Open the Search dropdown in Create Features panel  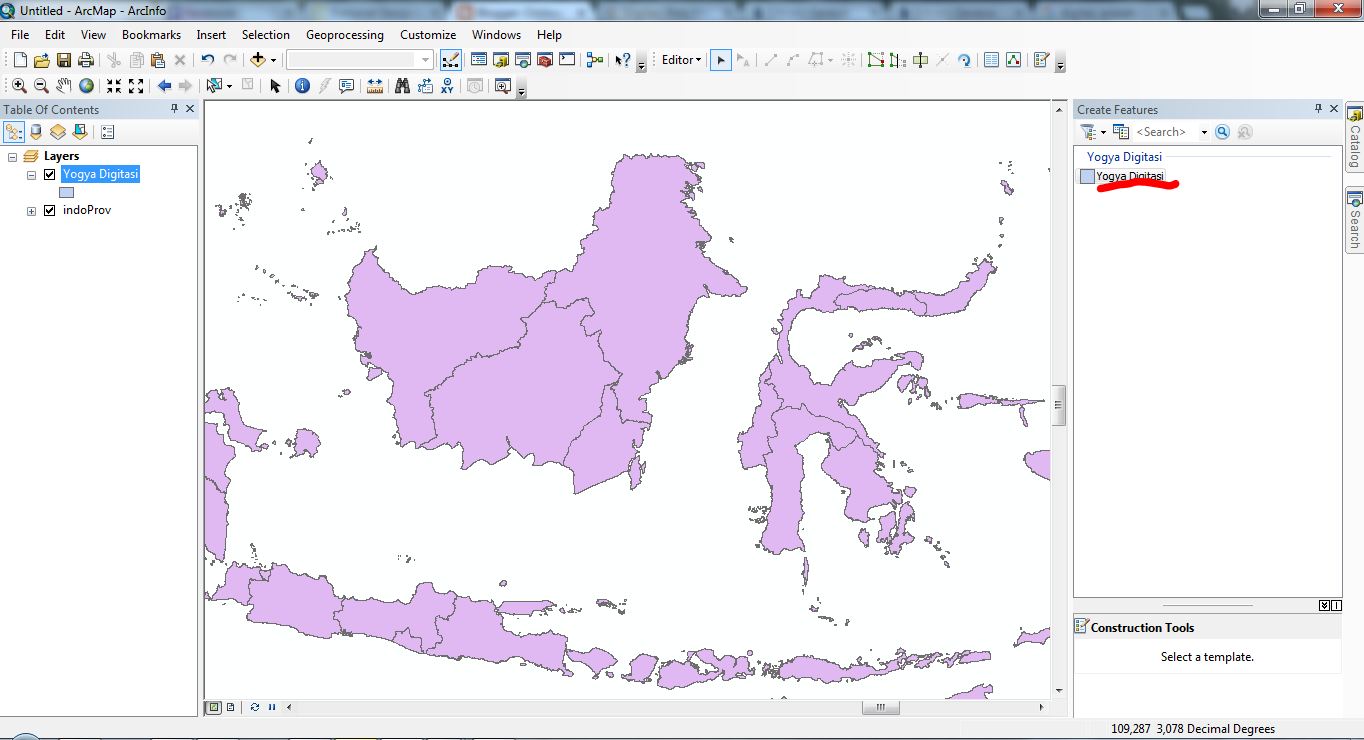pos(1204,131)
